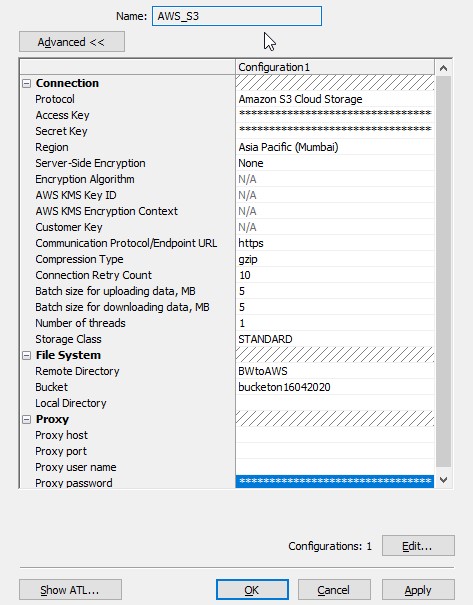Click the scrollbar down arrow
This screenshot has height=605, width=473.
point(443,480)
